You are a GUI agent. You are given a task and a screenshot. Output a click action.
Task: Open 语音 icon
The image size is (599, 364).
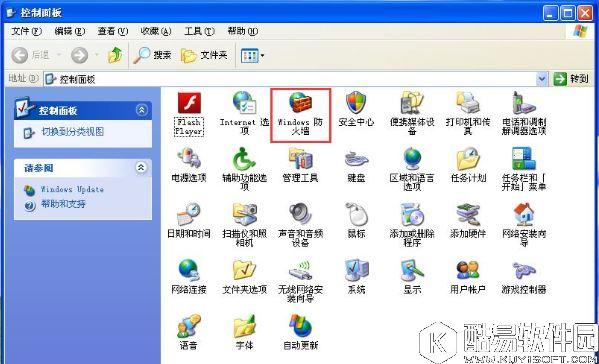coord(189,325)
